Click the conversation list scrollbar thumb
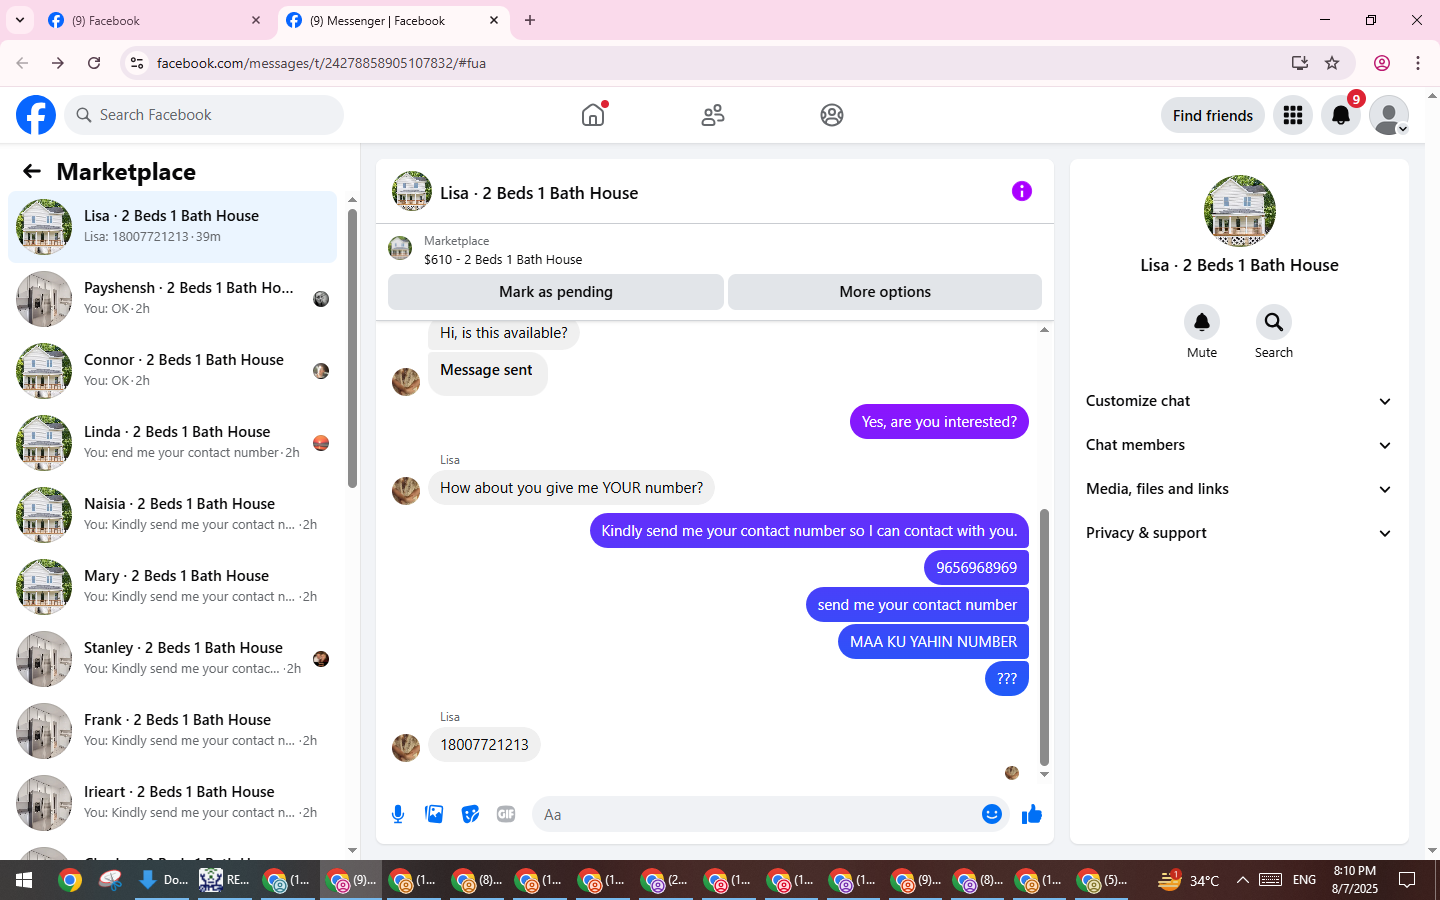Image resolution: width=1440 pixels, height=900 pixels. [352, 349]
